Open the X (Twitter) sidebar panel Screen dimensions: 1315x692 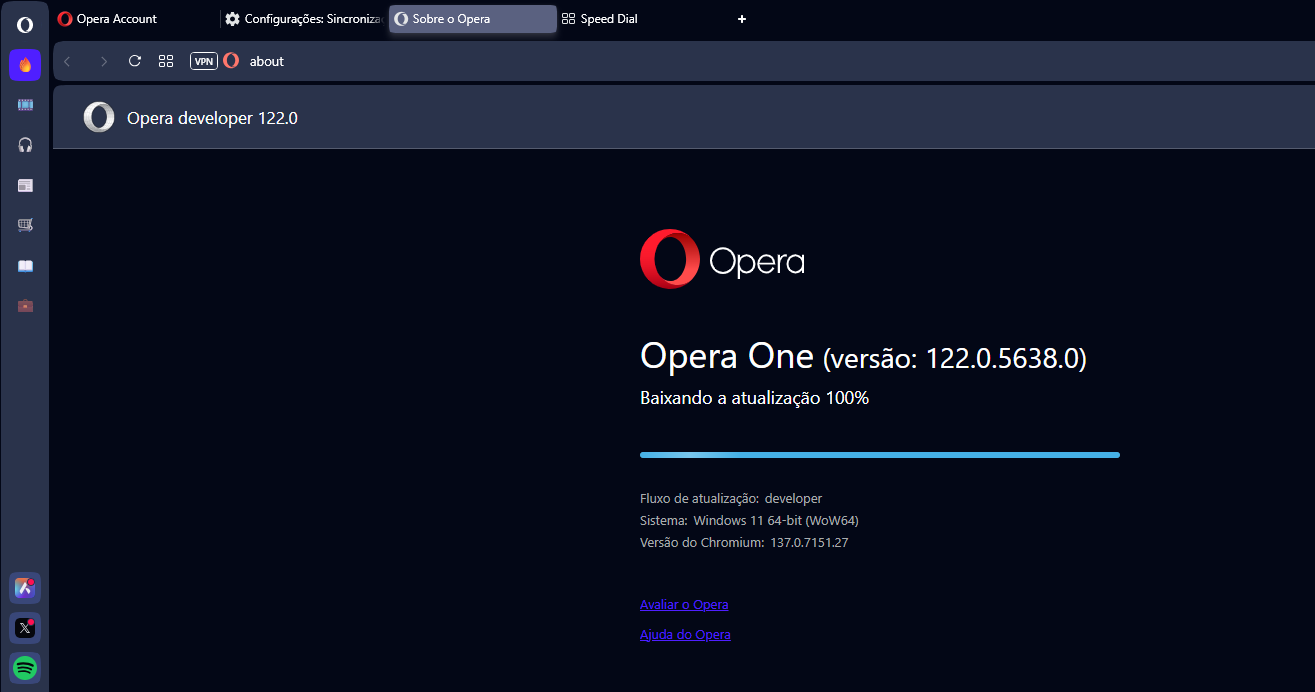25,628
